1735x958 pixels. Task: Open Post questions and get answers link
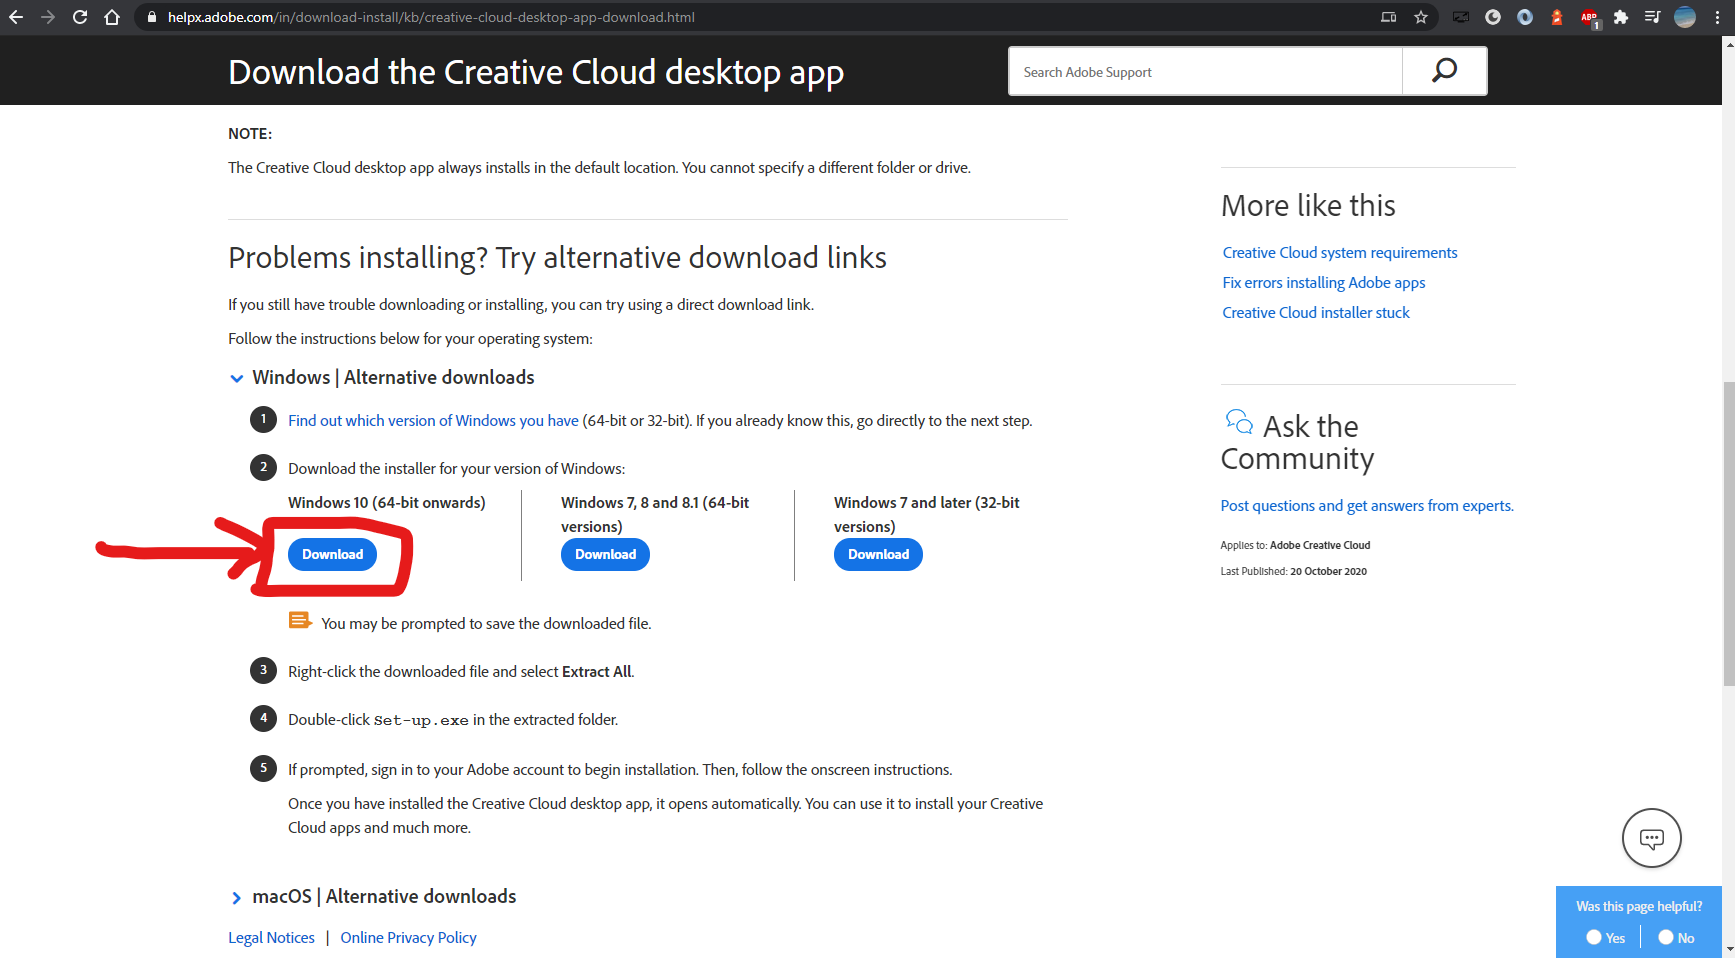point(1366,506)
